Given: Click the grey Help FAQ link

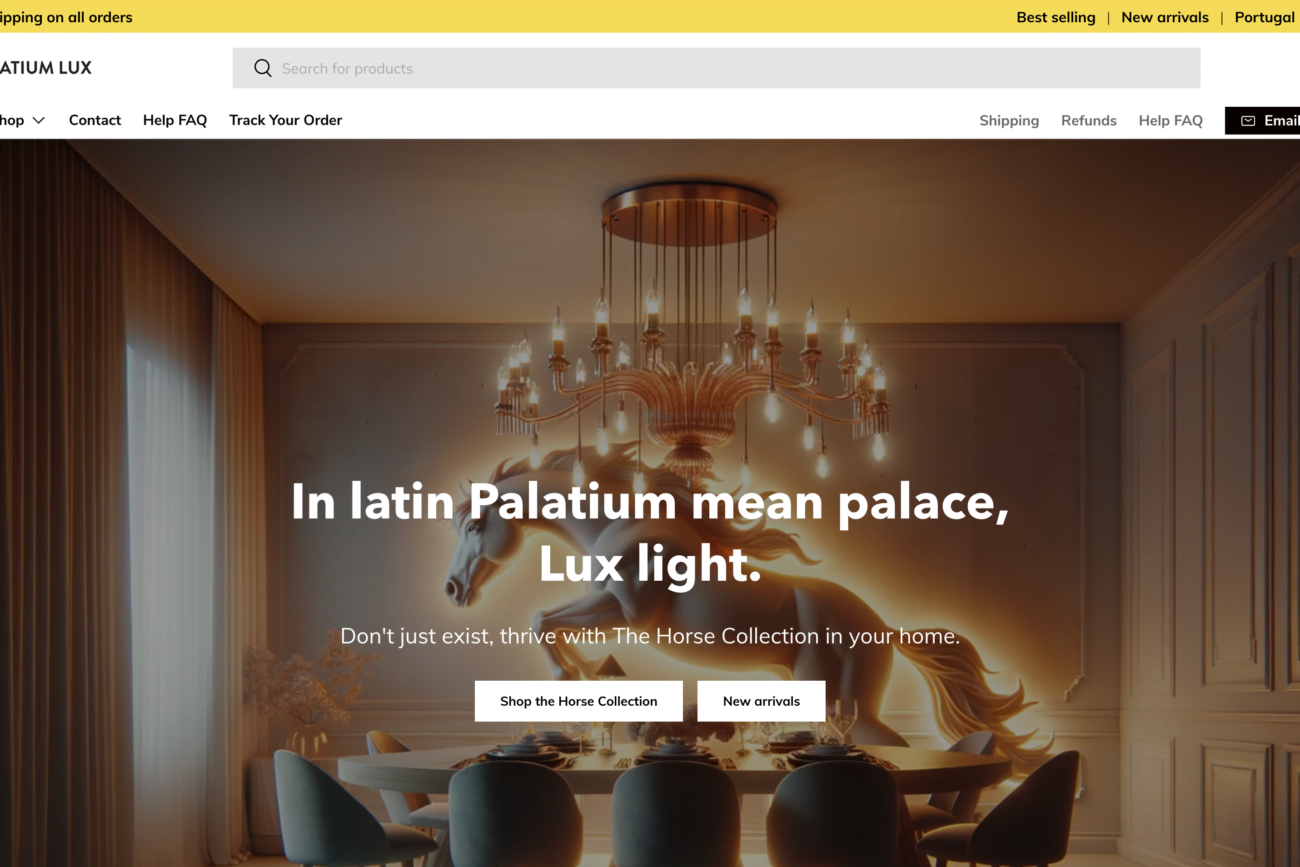Looking at the screenshot, I should pos(1171,120).
